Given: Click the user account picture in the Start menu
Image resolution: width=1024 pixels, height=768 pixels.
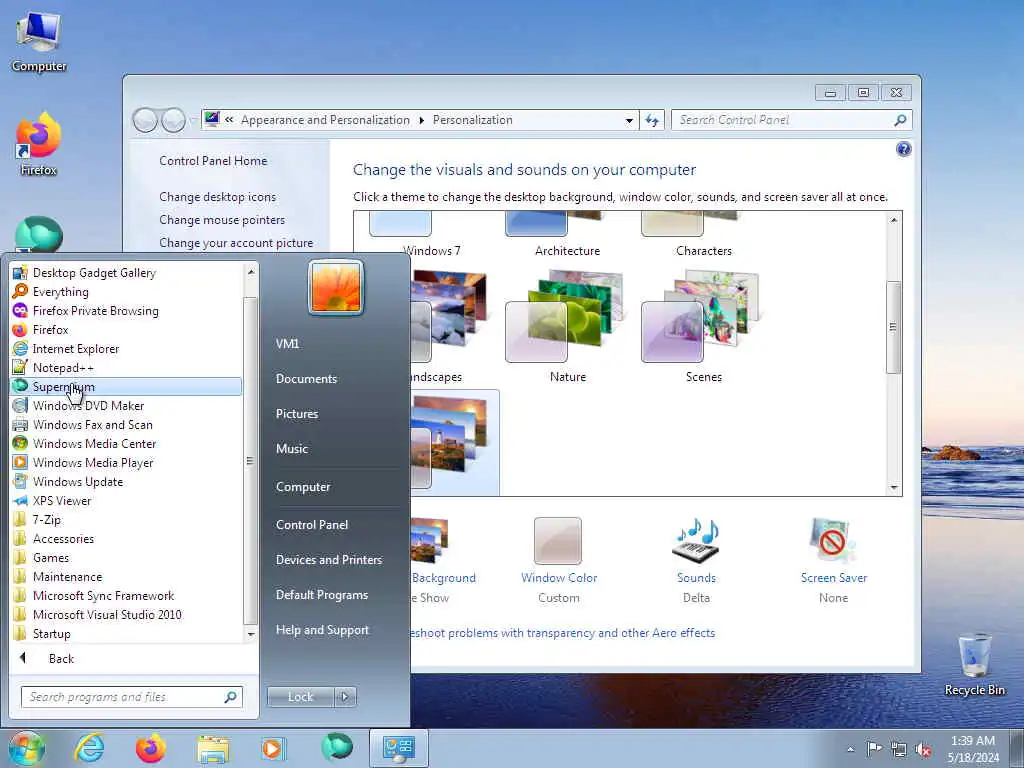Looking at the screenshot, I should click(x=336, y=287).
